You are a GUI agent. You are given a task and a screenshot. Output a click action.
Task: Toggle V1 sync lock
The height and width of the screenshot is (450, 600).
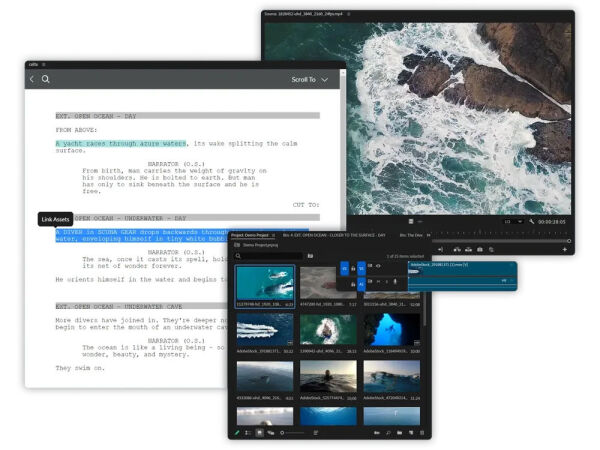click(x=370, y=266)
